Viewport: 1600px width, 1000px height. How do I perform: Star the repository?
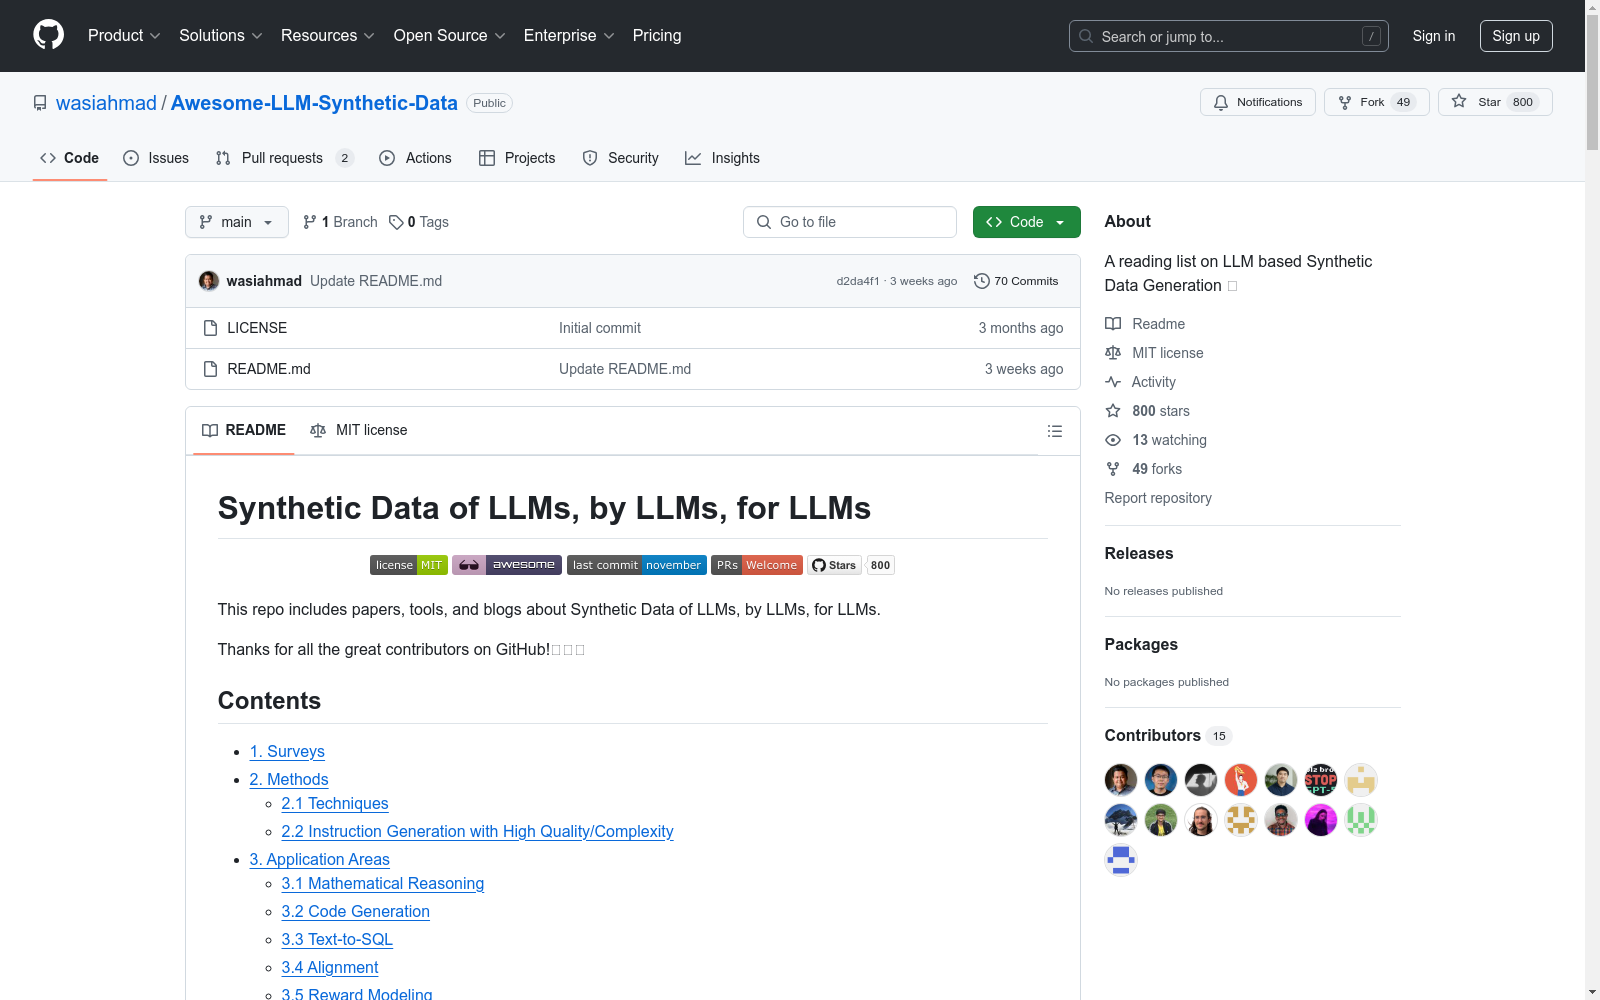(1495, 102)
